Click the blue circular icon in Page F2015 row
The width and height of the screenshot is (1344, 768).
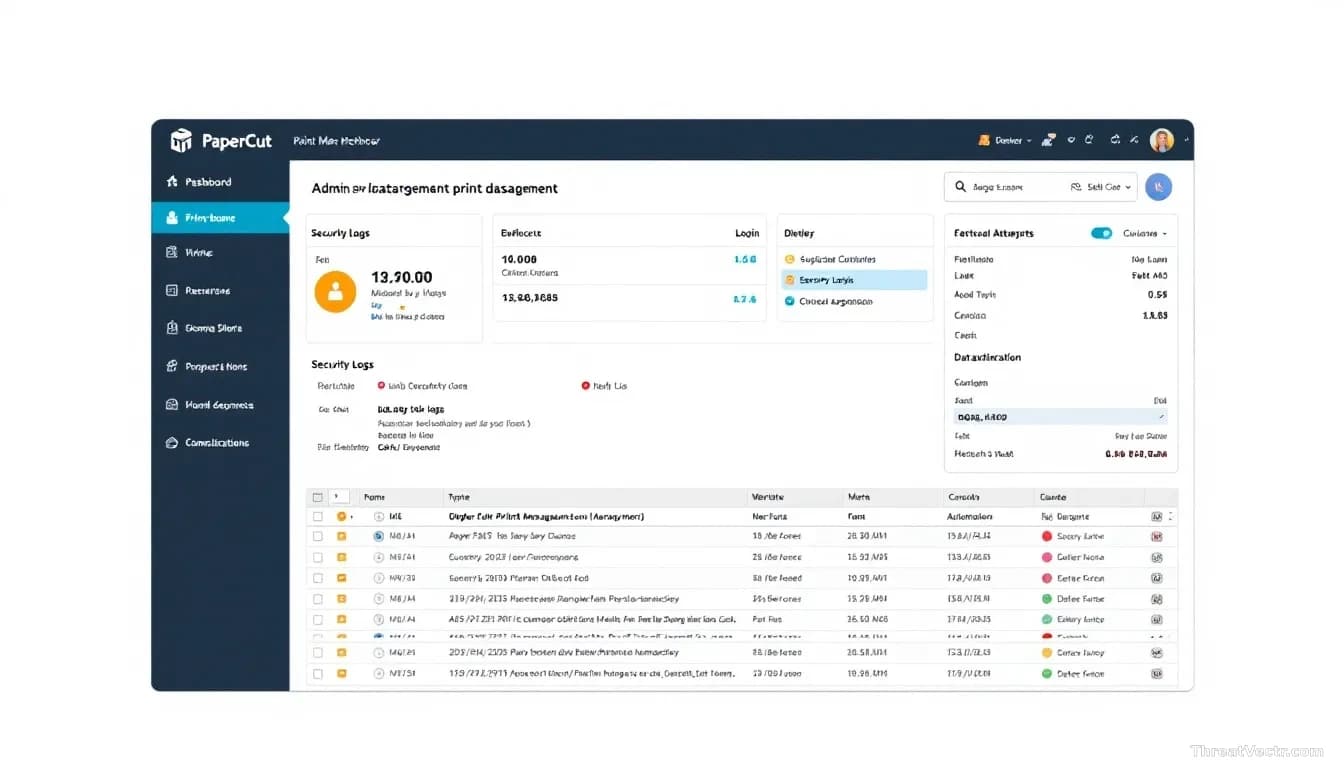(378, 536)
